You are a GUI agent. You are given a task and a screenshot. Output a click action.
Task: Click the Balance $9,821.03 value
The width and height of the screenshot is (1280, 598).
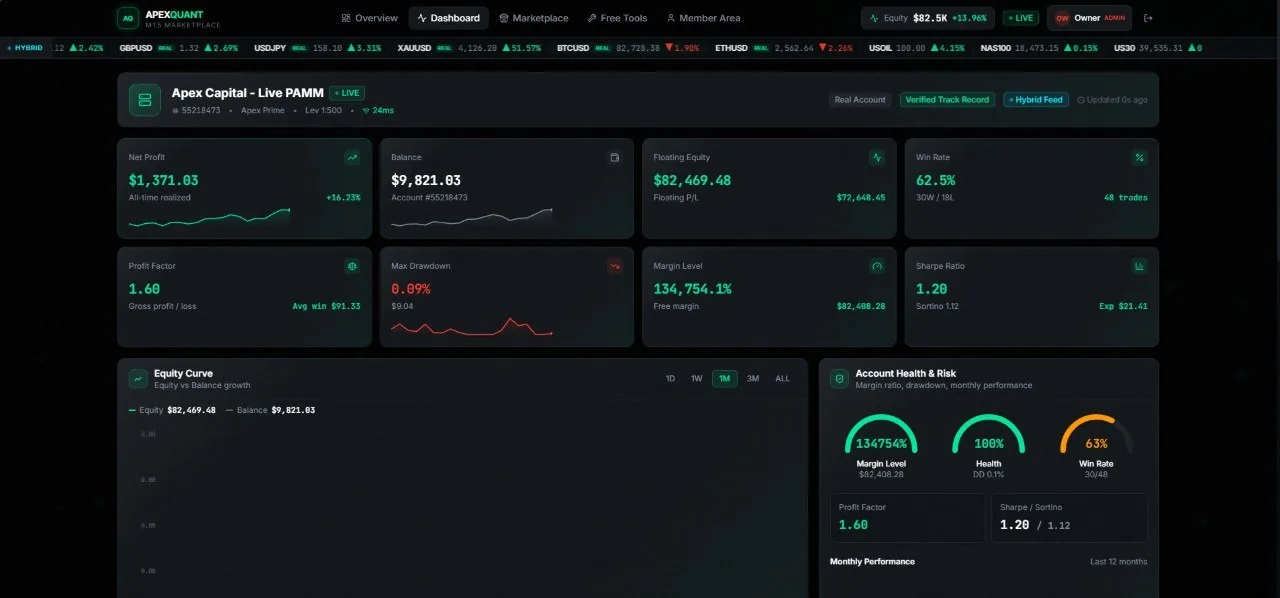(x=426, y=180)
